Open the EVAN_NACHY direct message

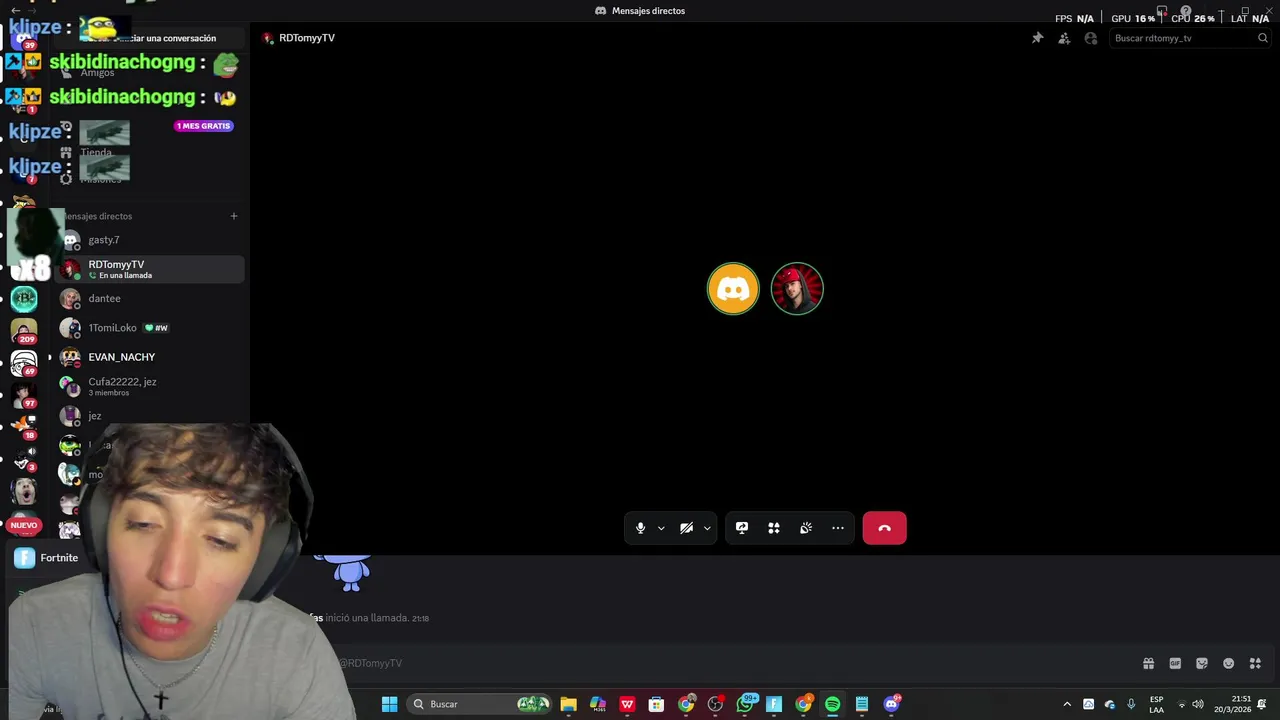(150, 357)
